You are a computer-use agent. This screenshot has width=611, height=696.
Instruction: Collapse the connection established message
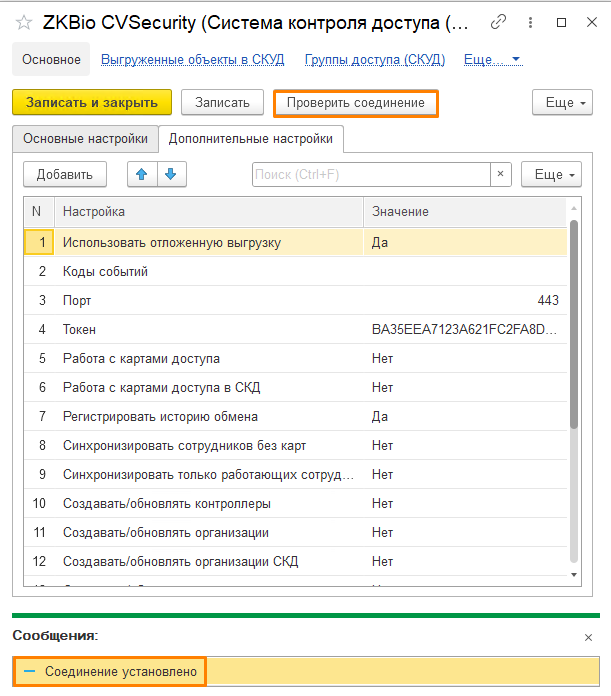point(29,671)
